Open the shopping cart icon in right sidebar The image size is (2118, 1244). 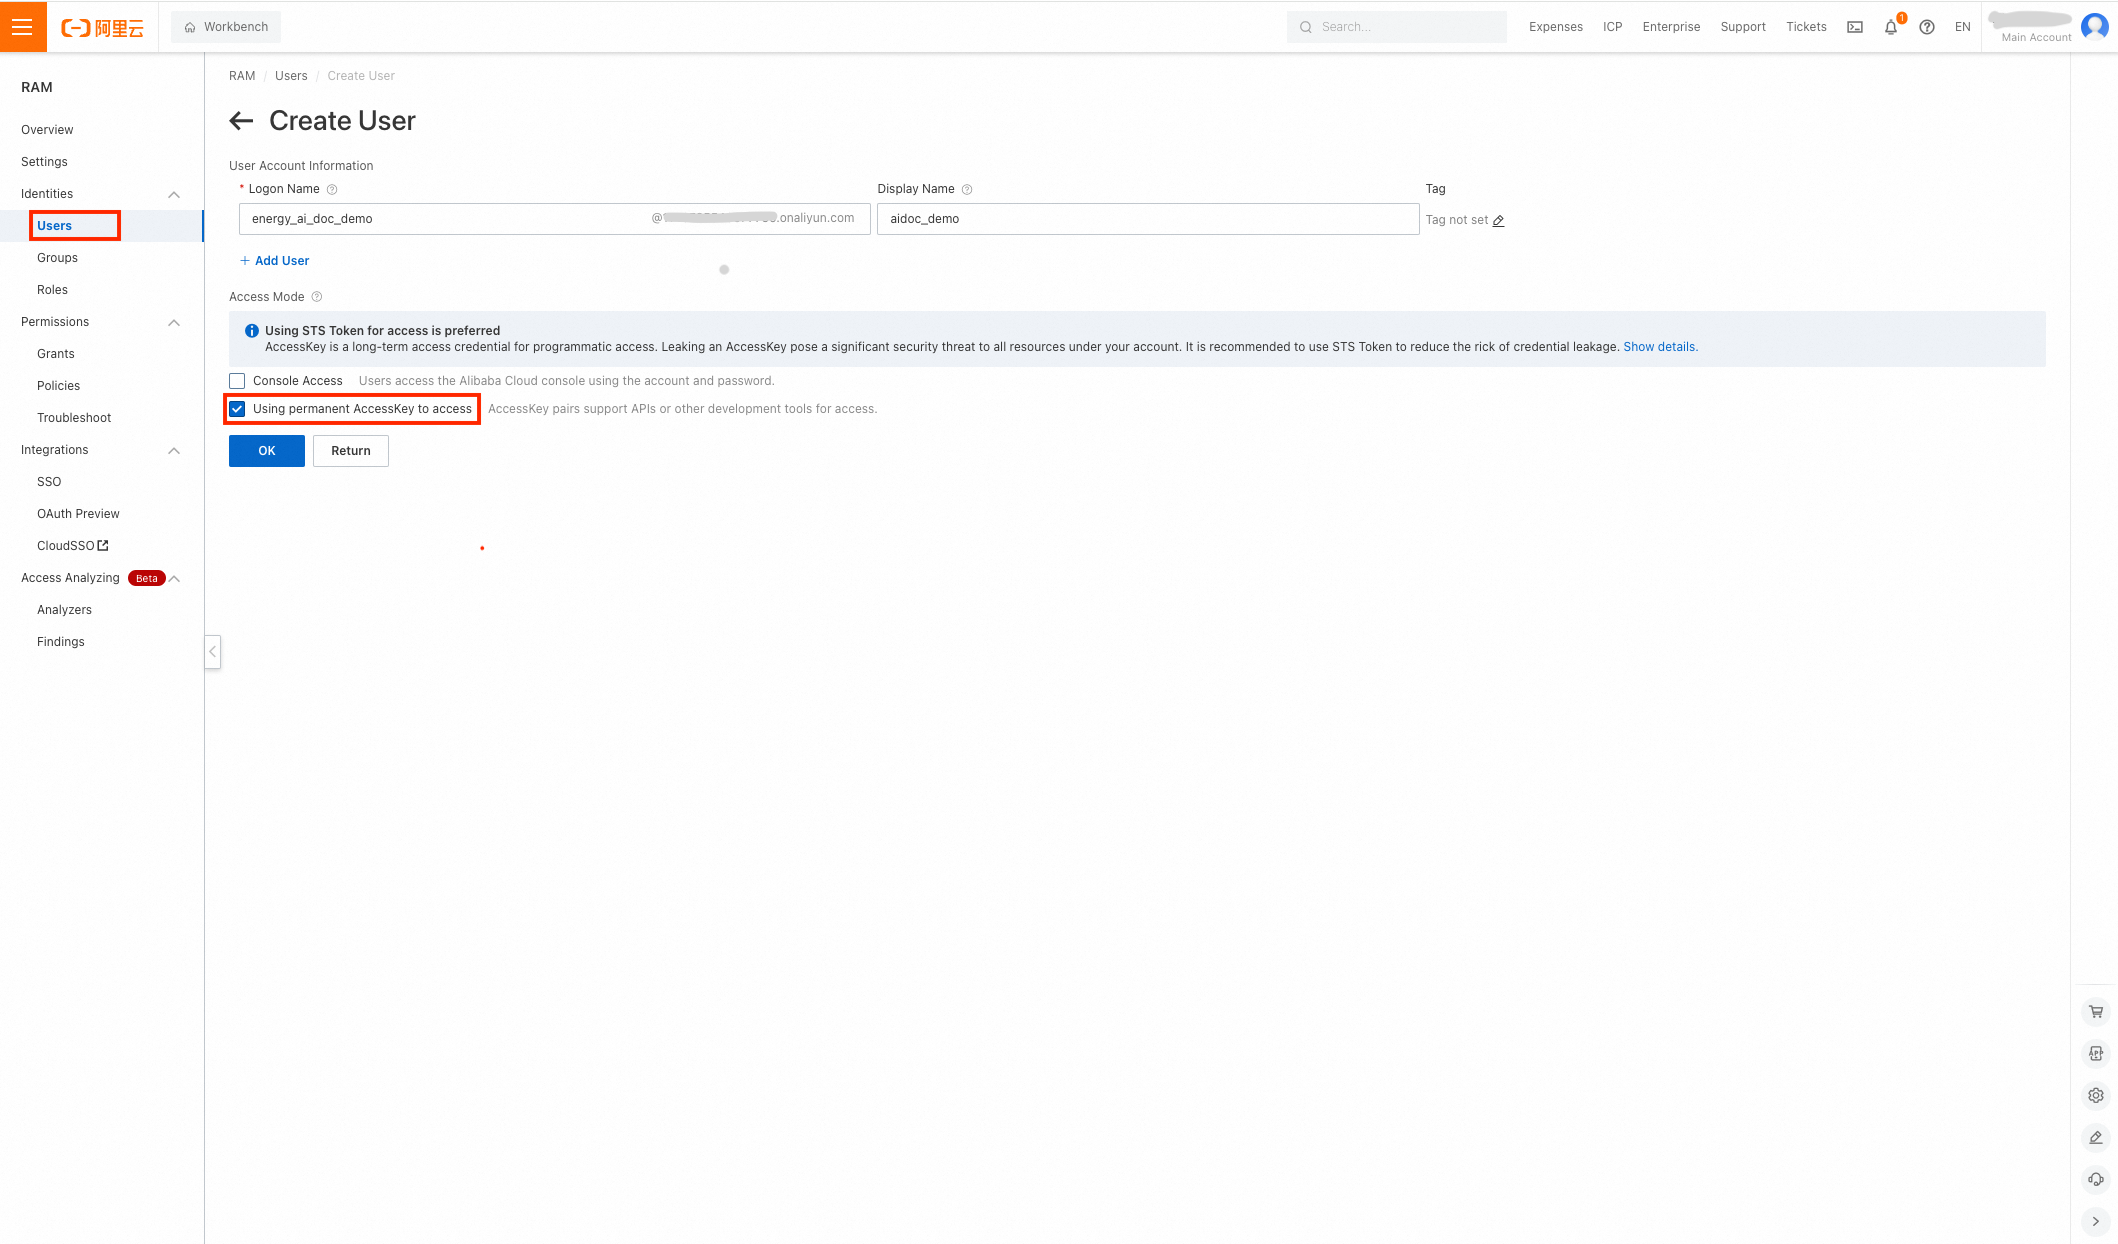coord(2096,1011)
